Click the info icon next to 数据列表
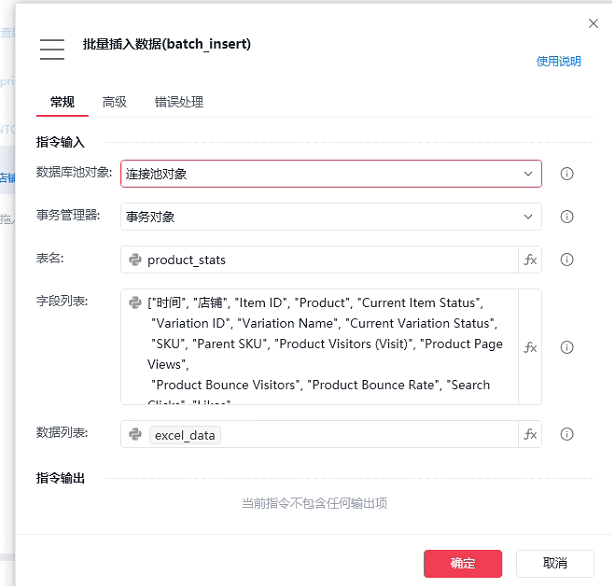 pos(567,434)
